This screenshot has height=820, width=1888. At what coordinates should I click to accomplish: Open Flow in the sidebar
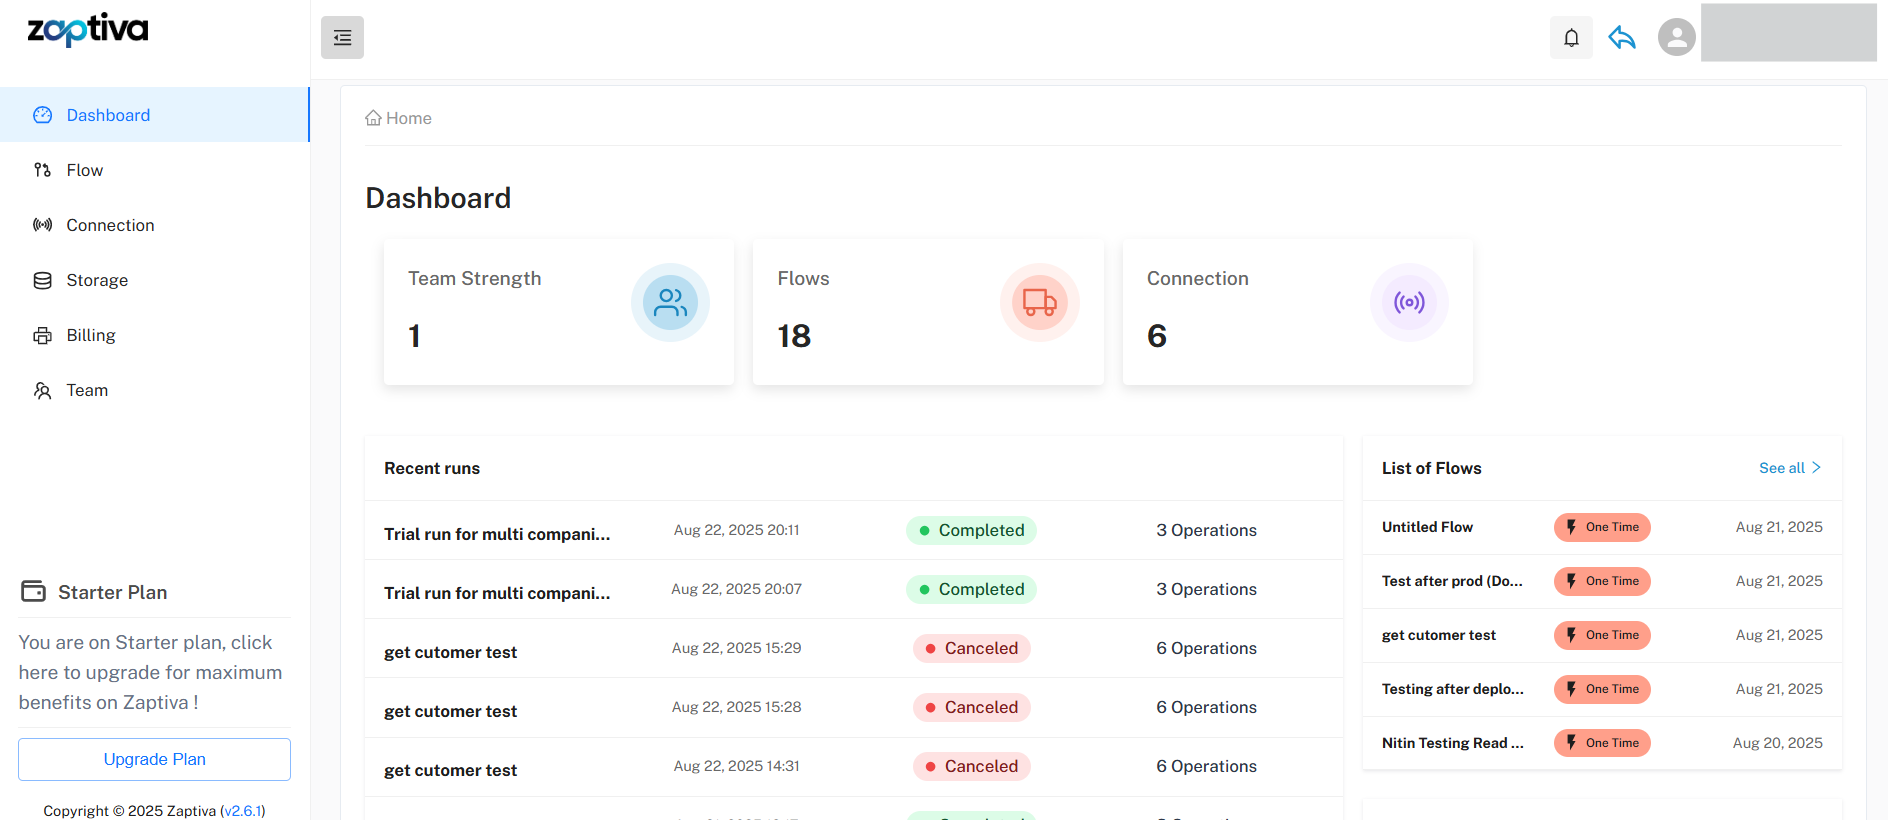pyautogui.click(x=85, y=170)
